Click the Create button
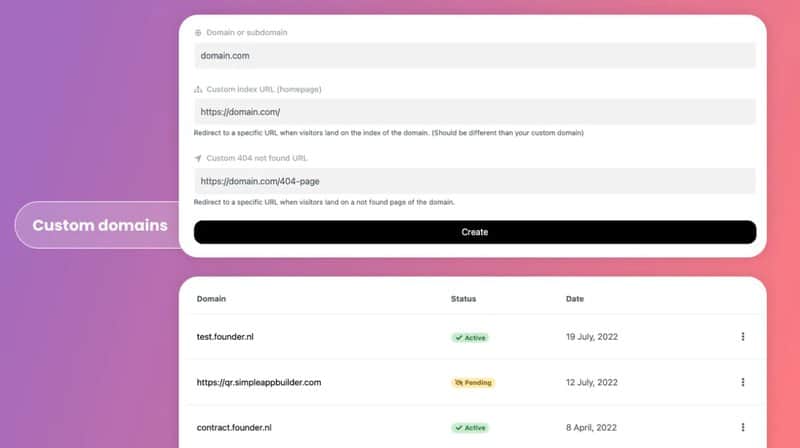The height and width of the screenshot is (448, 800). click(475, 232)
